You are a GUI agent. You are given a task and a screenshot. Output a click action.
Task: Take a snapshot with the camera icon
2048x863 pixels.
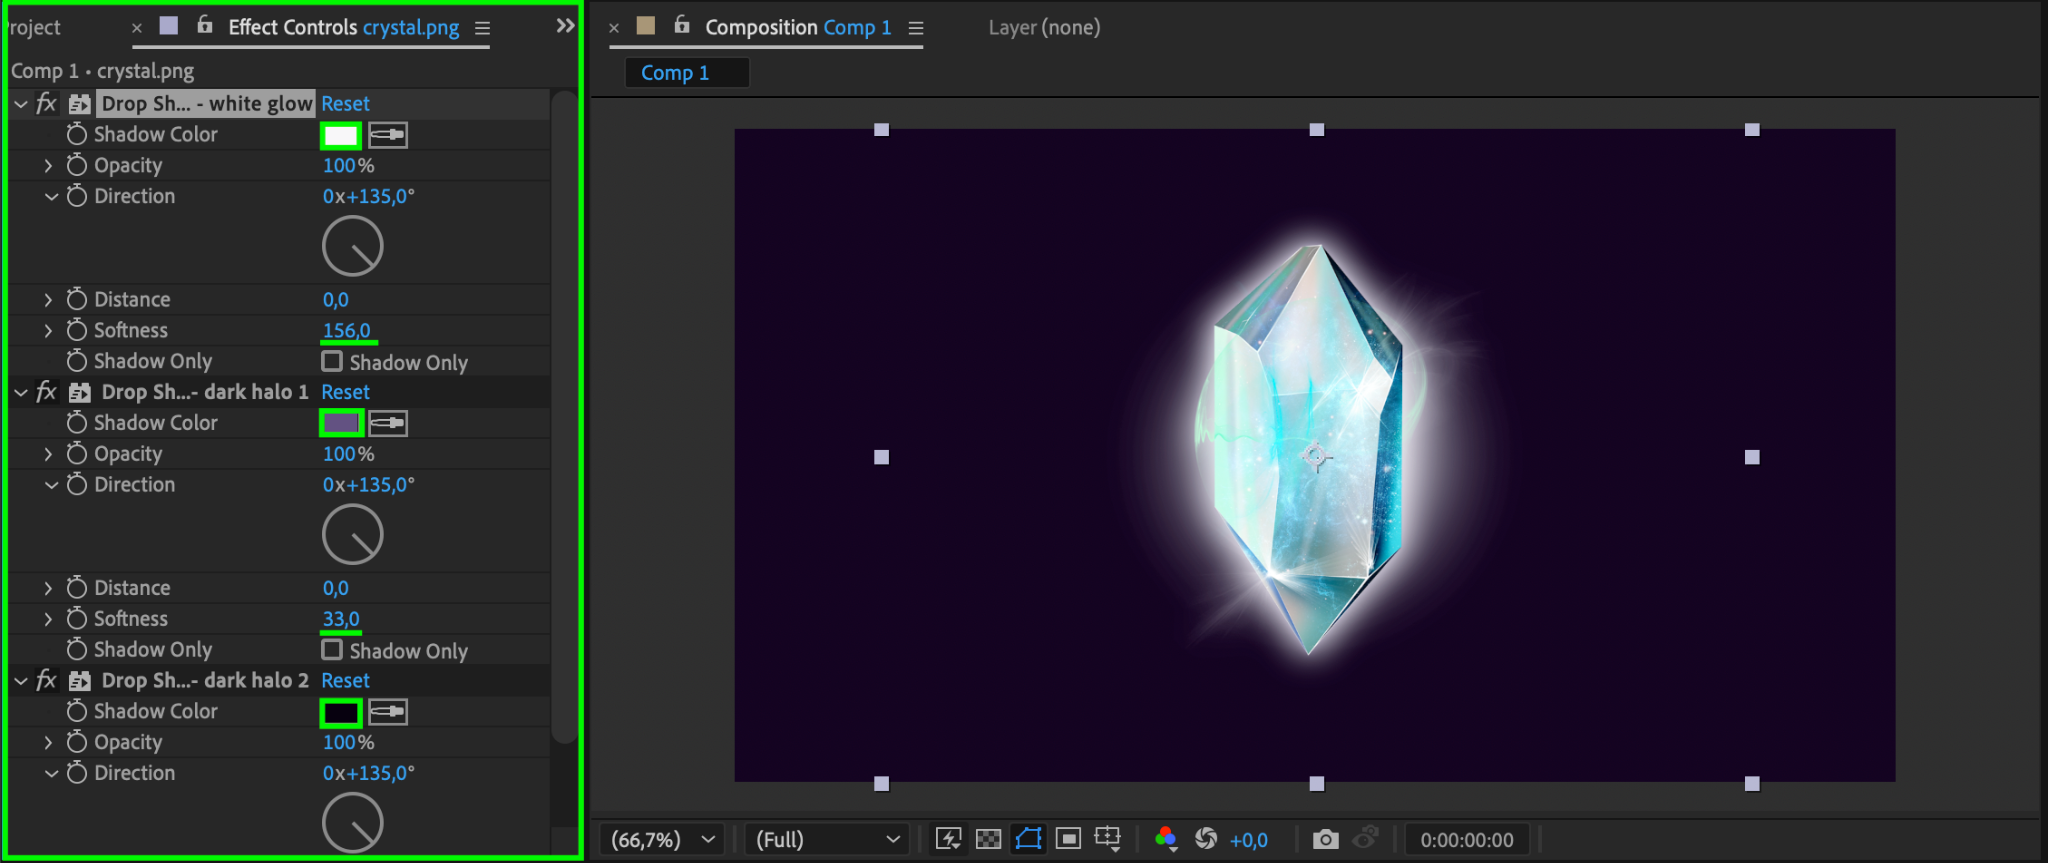pyautogui.click(x=1325, y=839)
